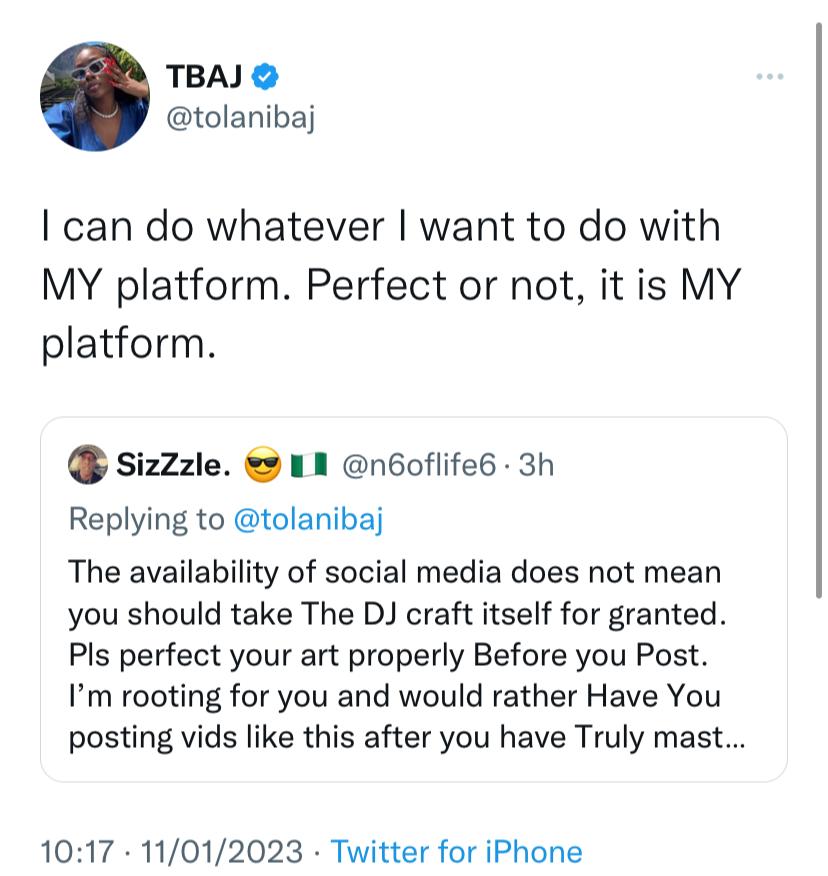Open @tolanibaj mention in Replying to line
The image size is (828, 876).
point(308,519)
